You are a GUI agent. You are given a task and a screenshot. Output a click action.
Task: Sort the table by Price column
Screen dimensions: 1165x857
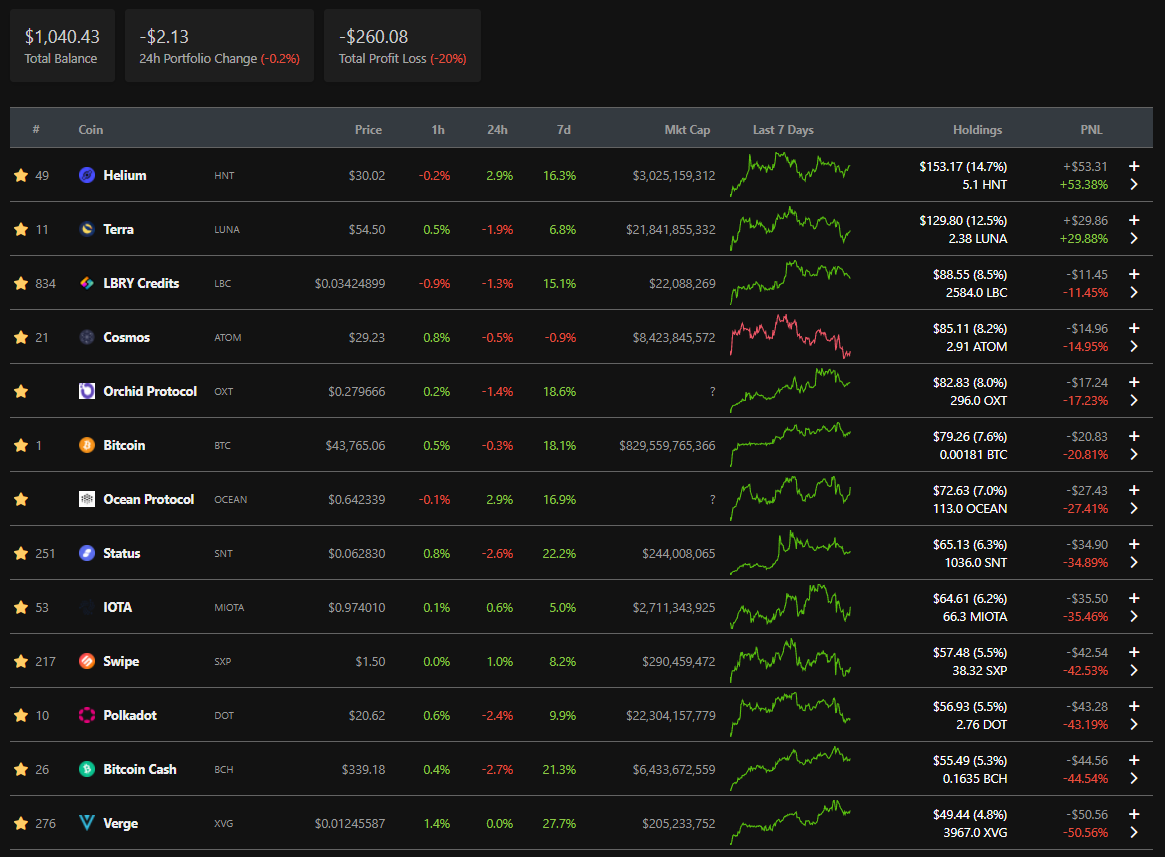click(x=369, y=129)
